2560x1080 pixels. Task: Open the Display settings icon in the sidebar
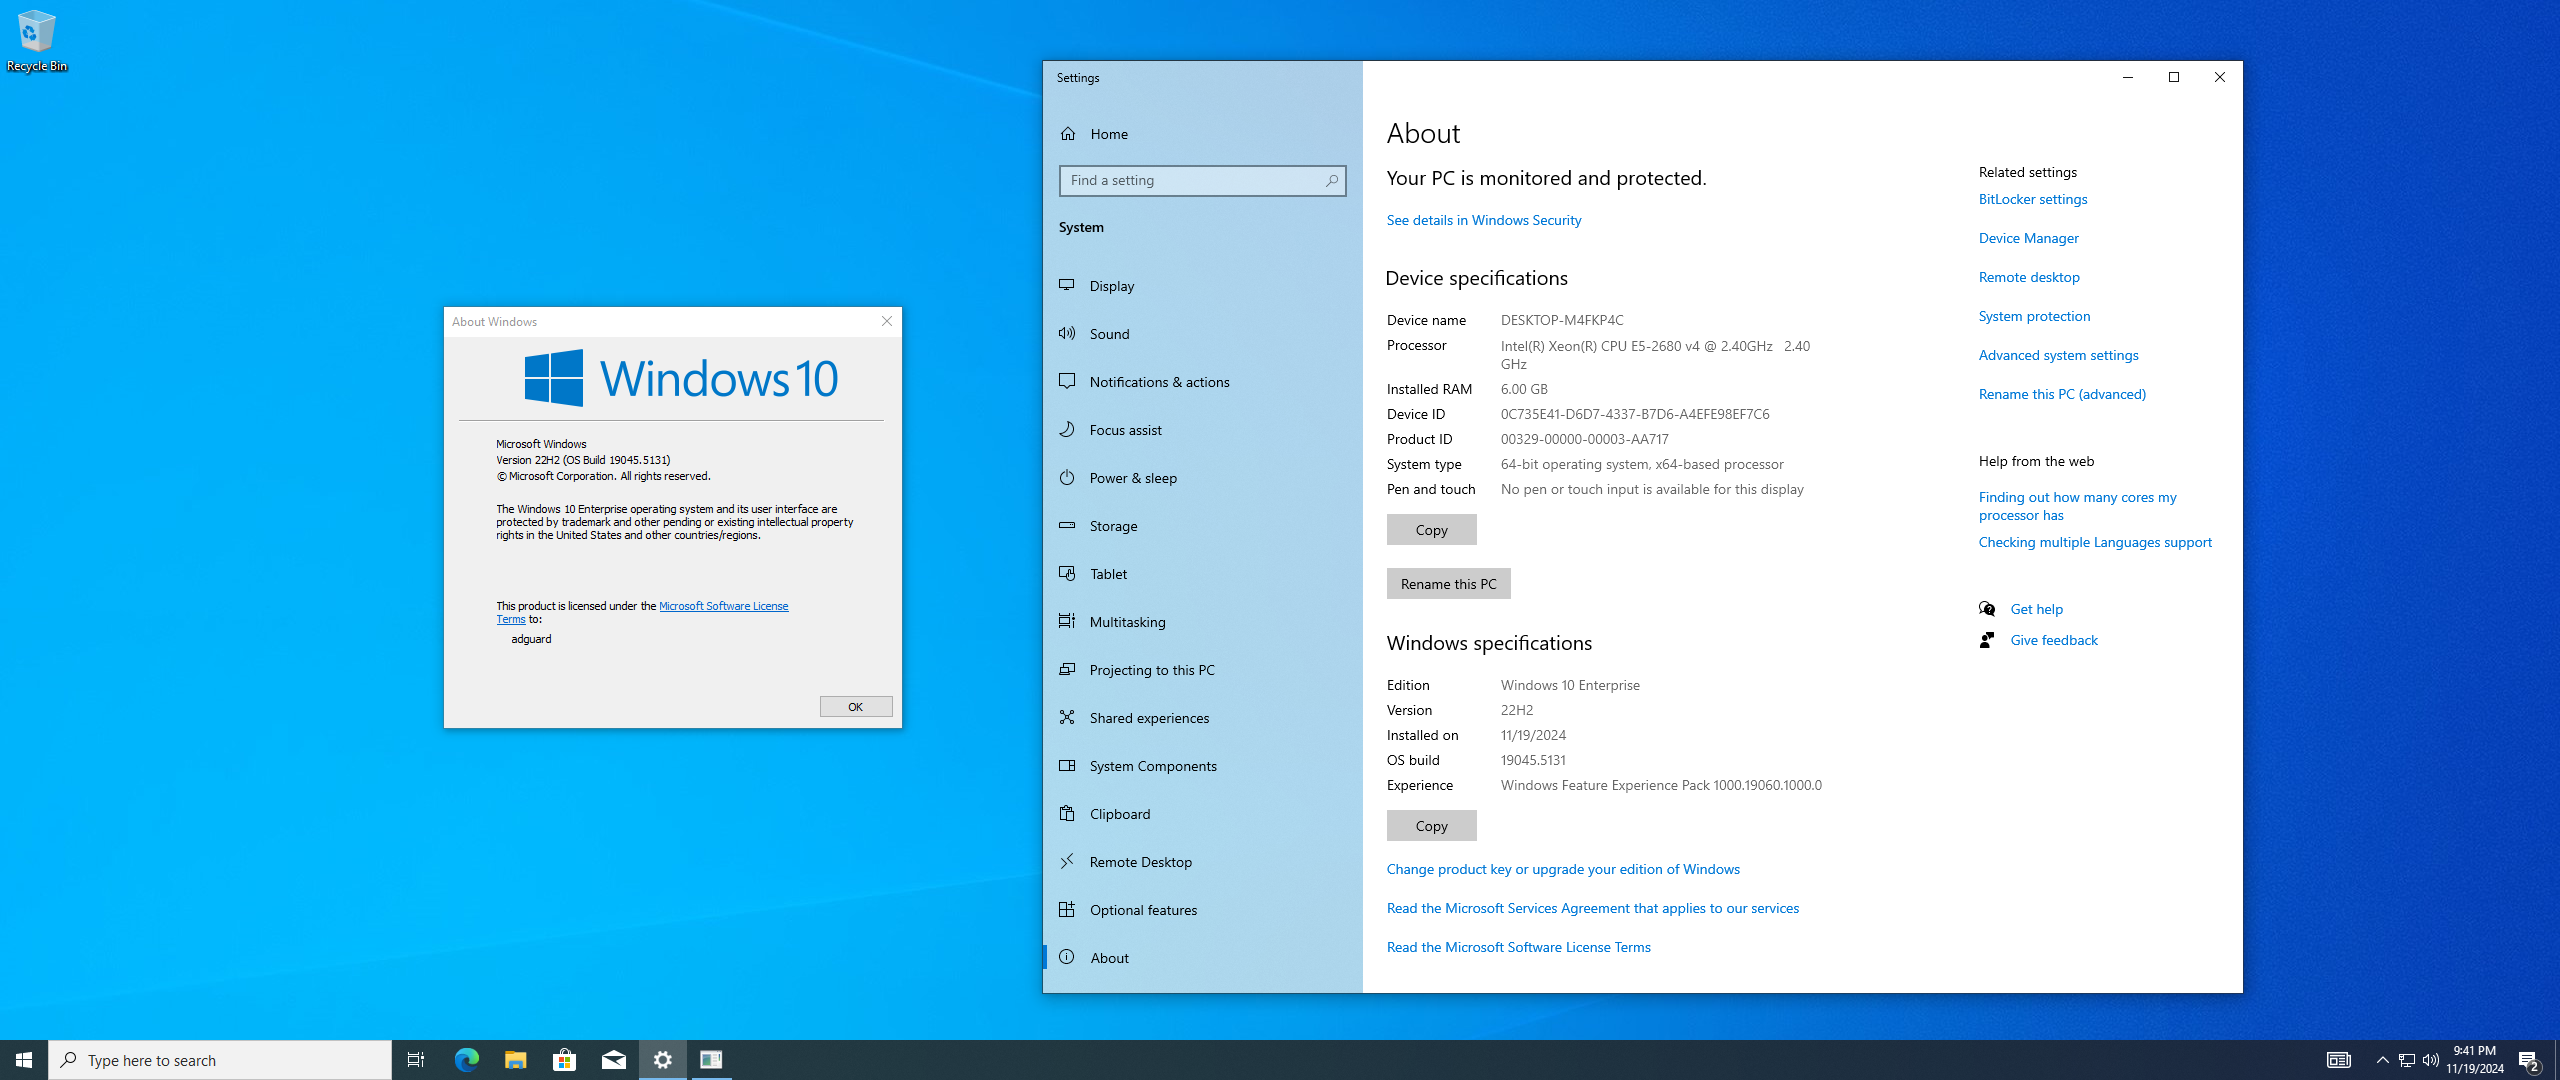click(1067, 285)
